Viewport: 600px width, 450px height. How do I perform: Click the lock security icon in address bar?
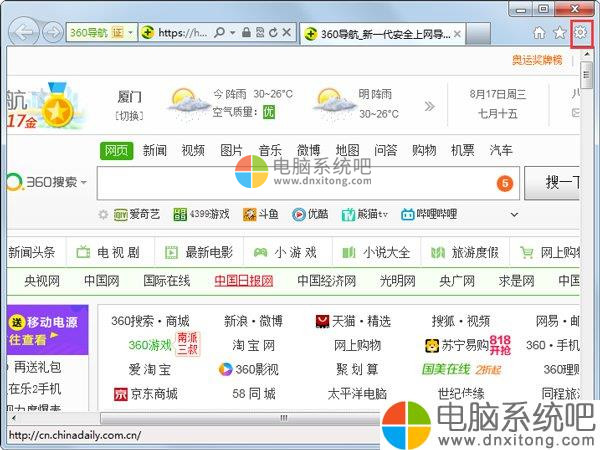246,33
